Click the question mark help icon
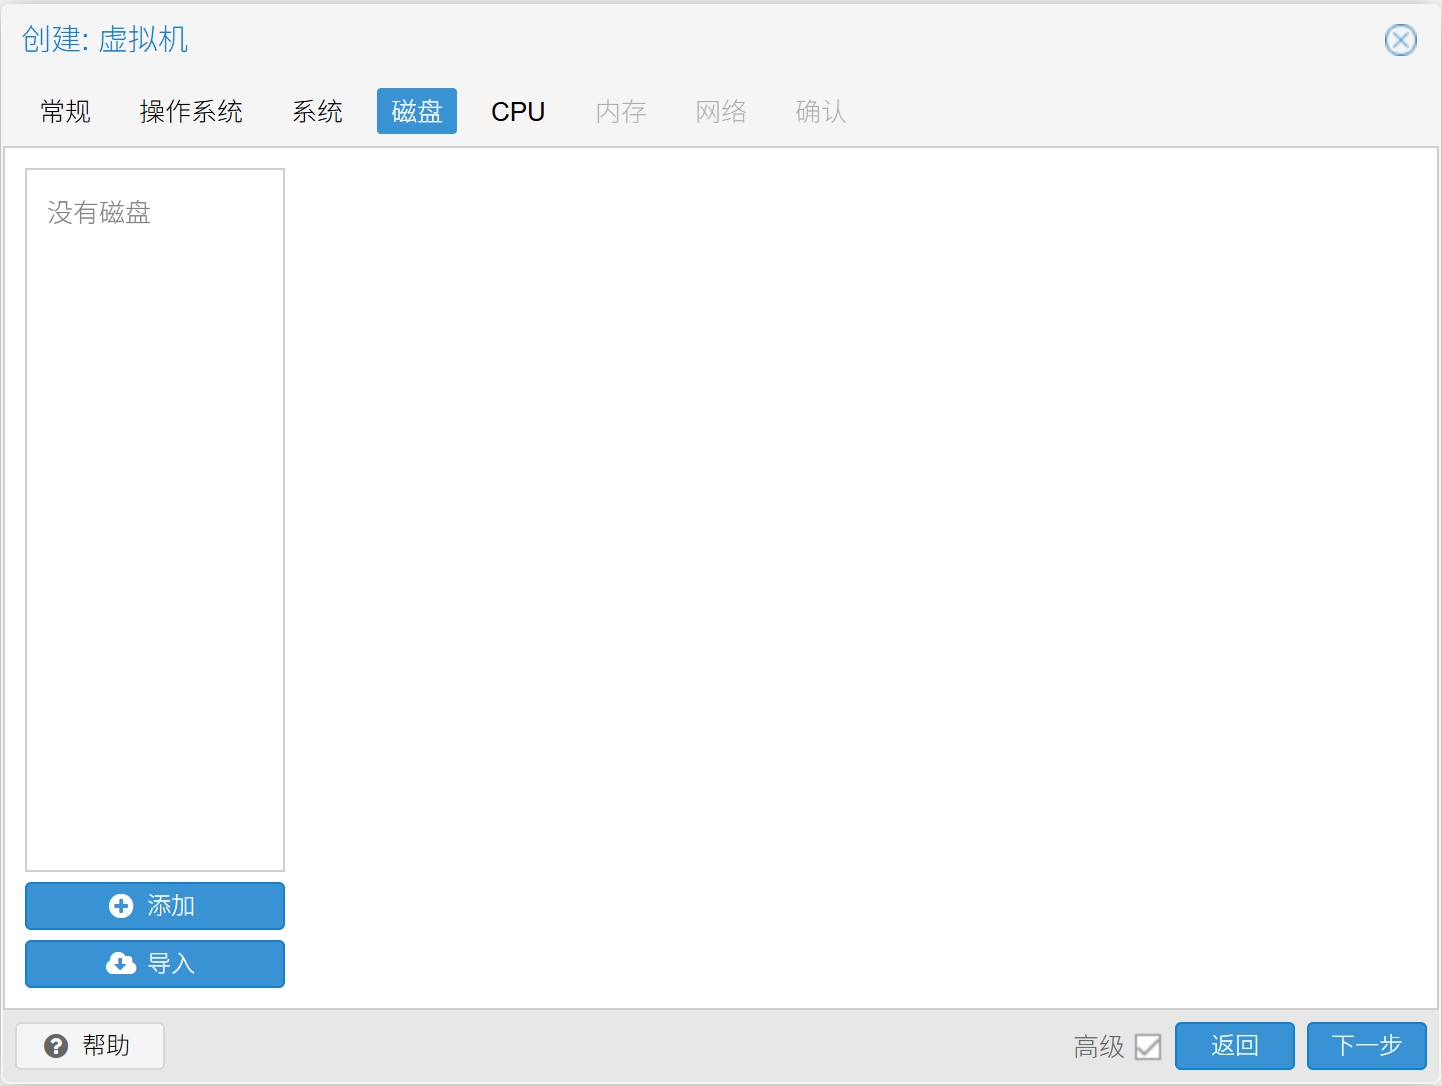Screen dimensions: 1442x1086 click(x=56, y=1046)
